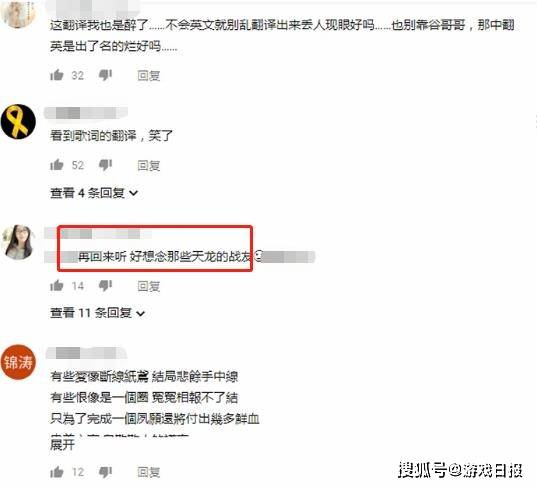Reply to the comment with 32 likes
The width and height of the screenshot is (537, 487).
pos(149,75)
